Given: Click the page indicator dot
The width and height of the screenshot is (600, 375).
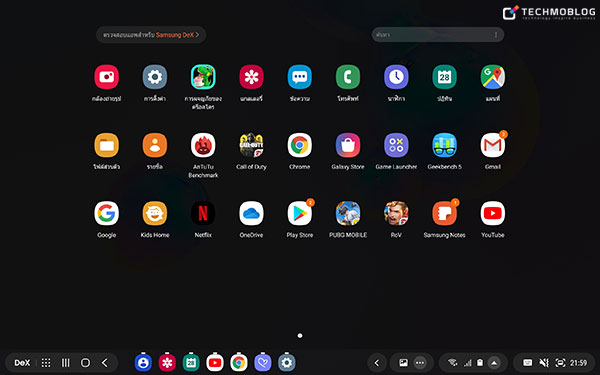Looking at the screenshot, I should tap(300, 336).
